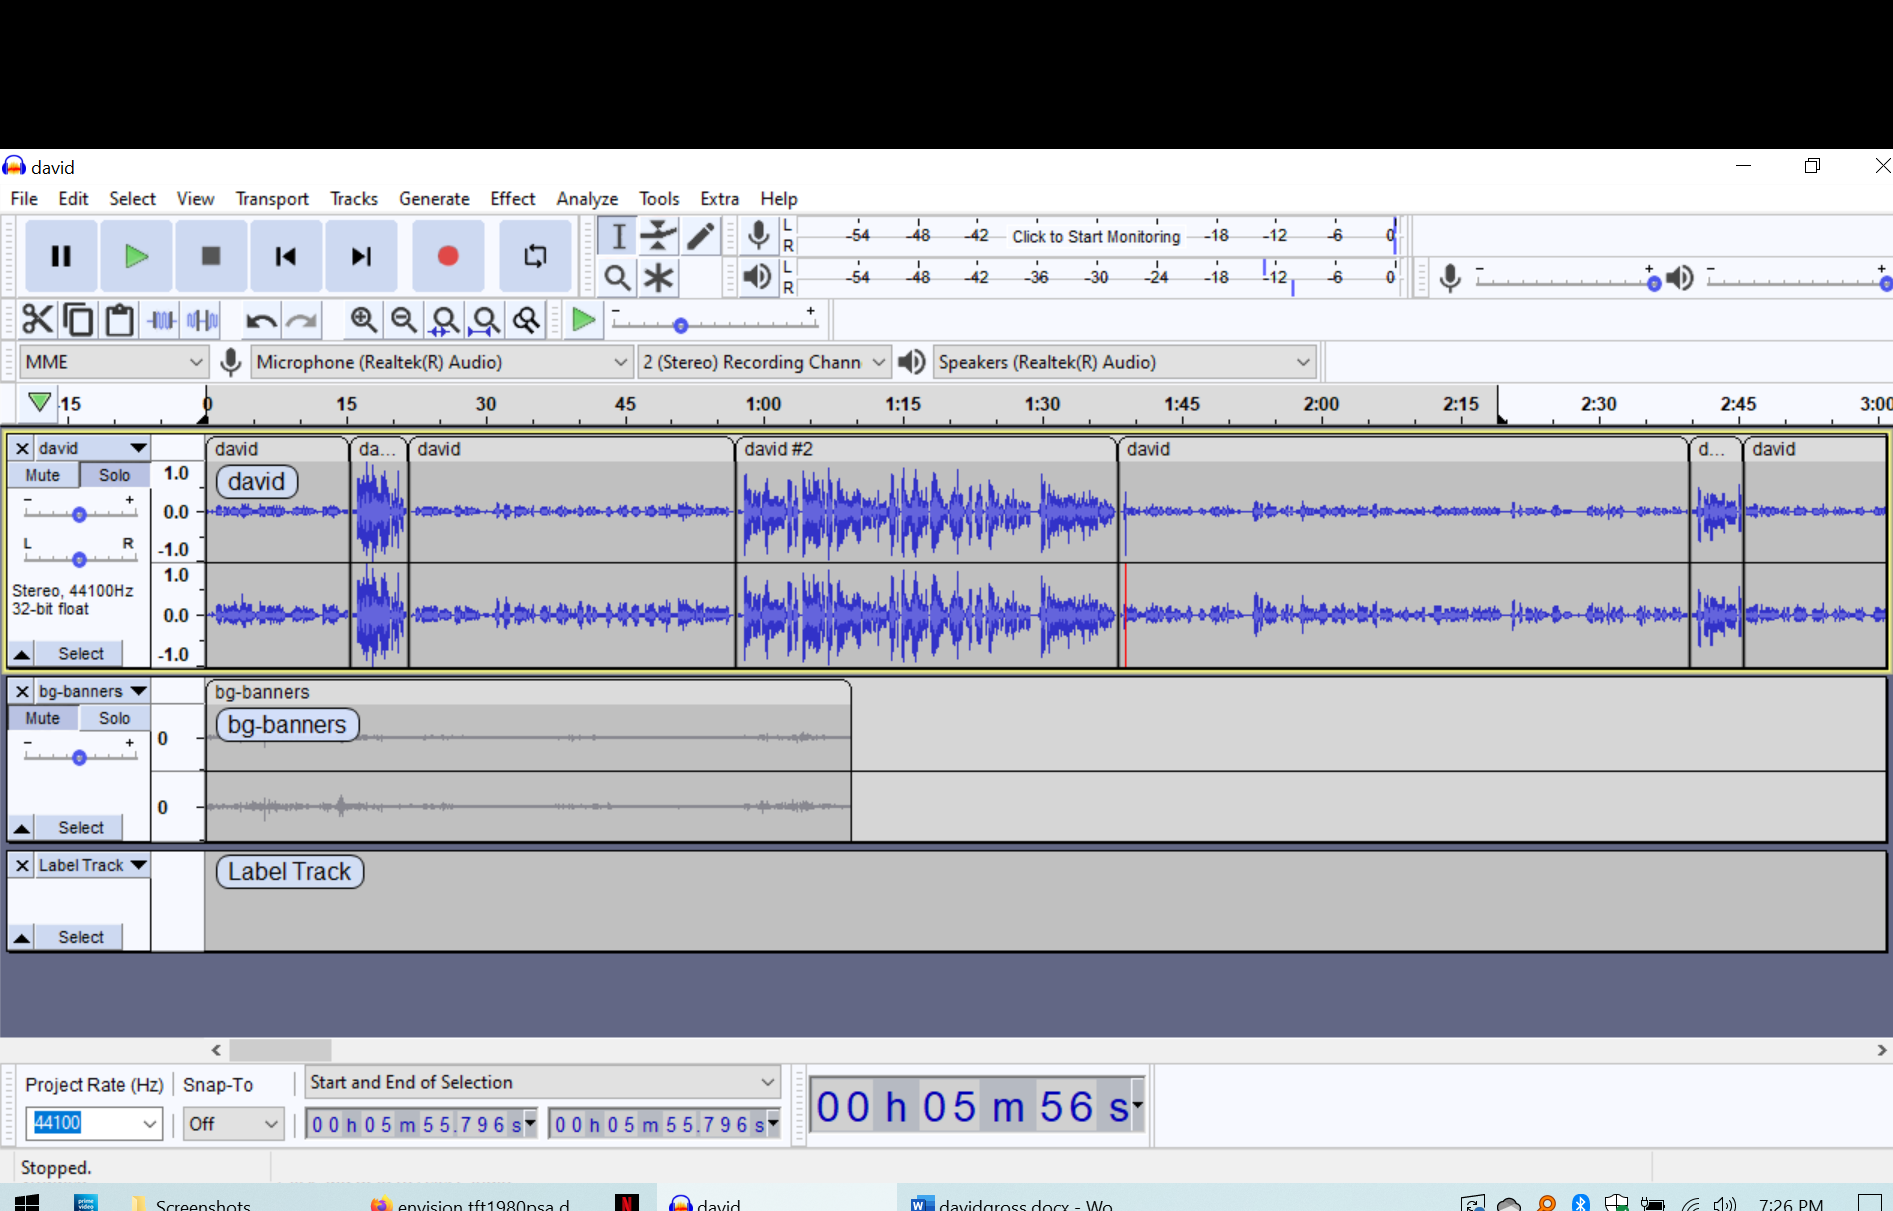Click the Undo arrow icon
The height and width of the screenshot is (1211, 1893).
pyautogui.click(x=261, y=320)
